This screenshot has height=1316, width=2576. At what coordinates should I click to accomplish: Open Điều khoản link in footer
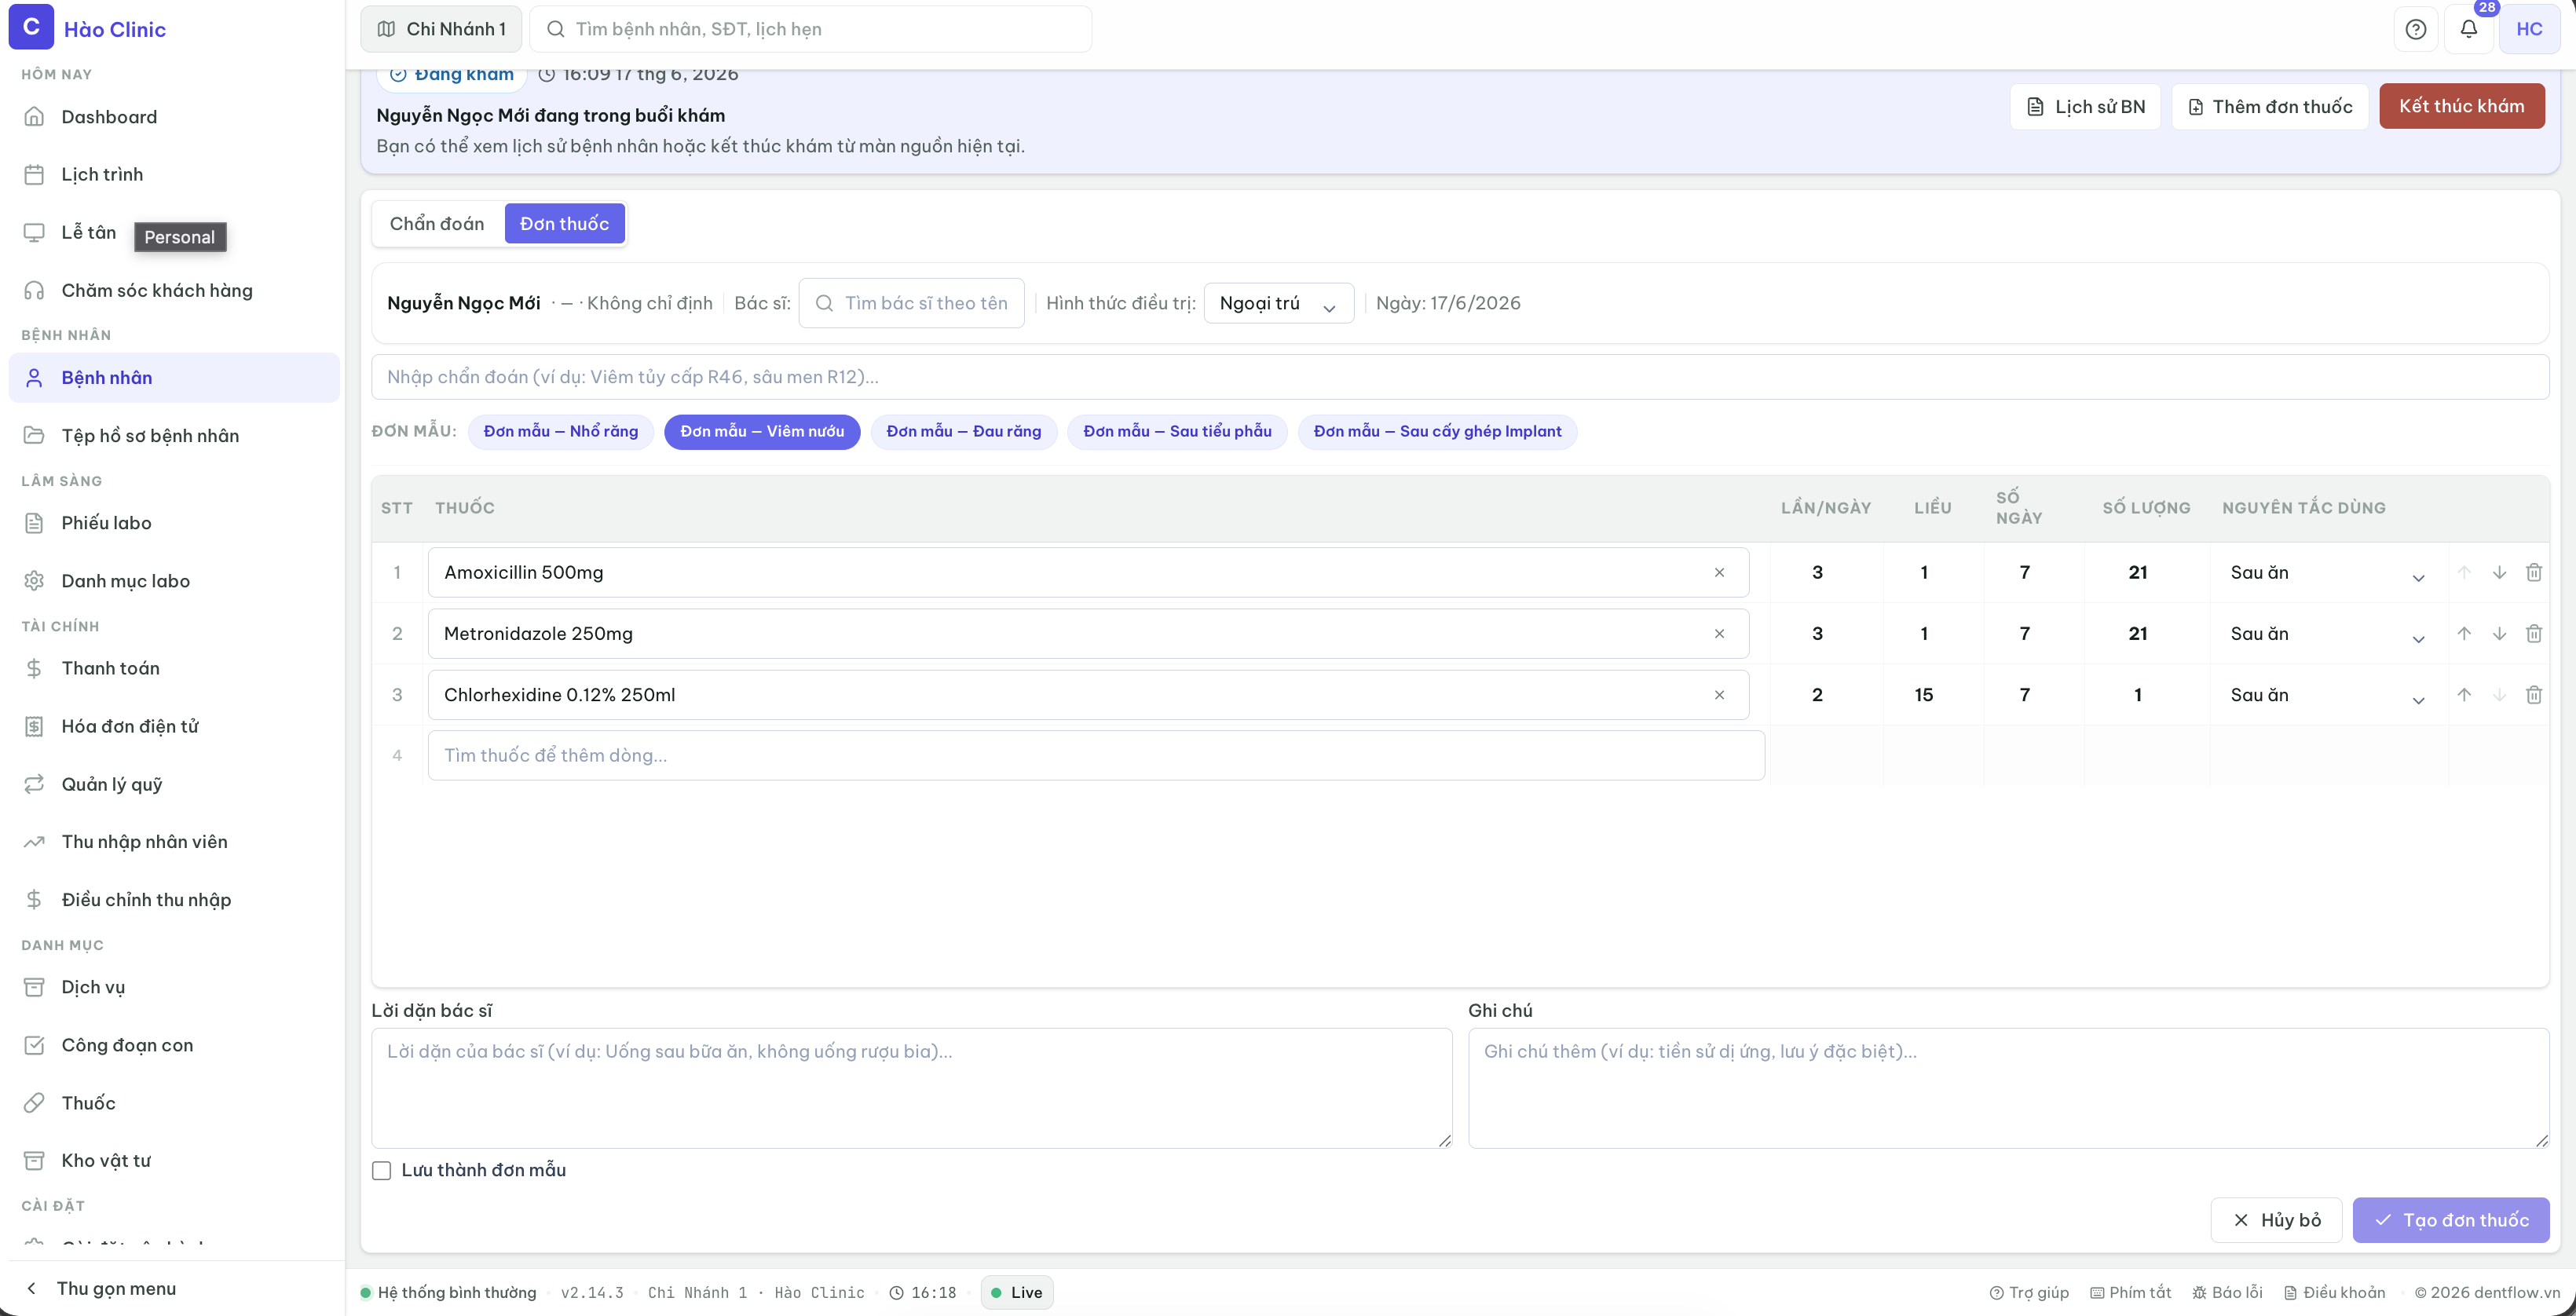[x=2334, y=1293]
